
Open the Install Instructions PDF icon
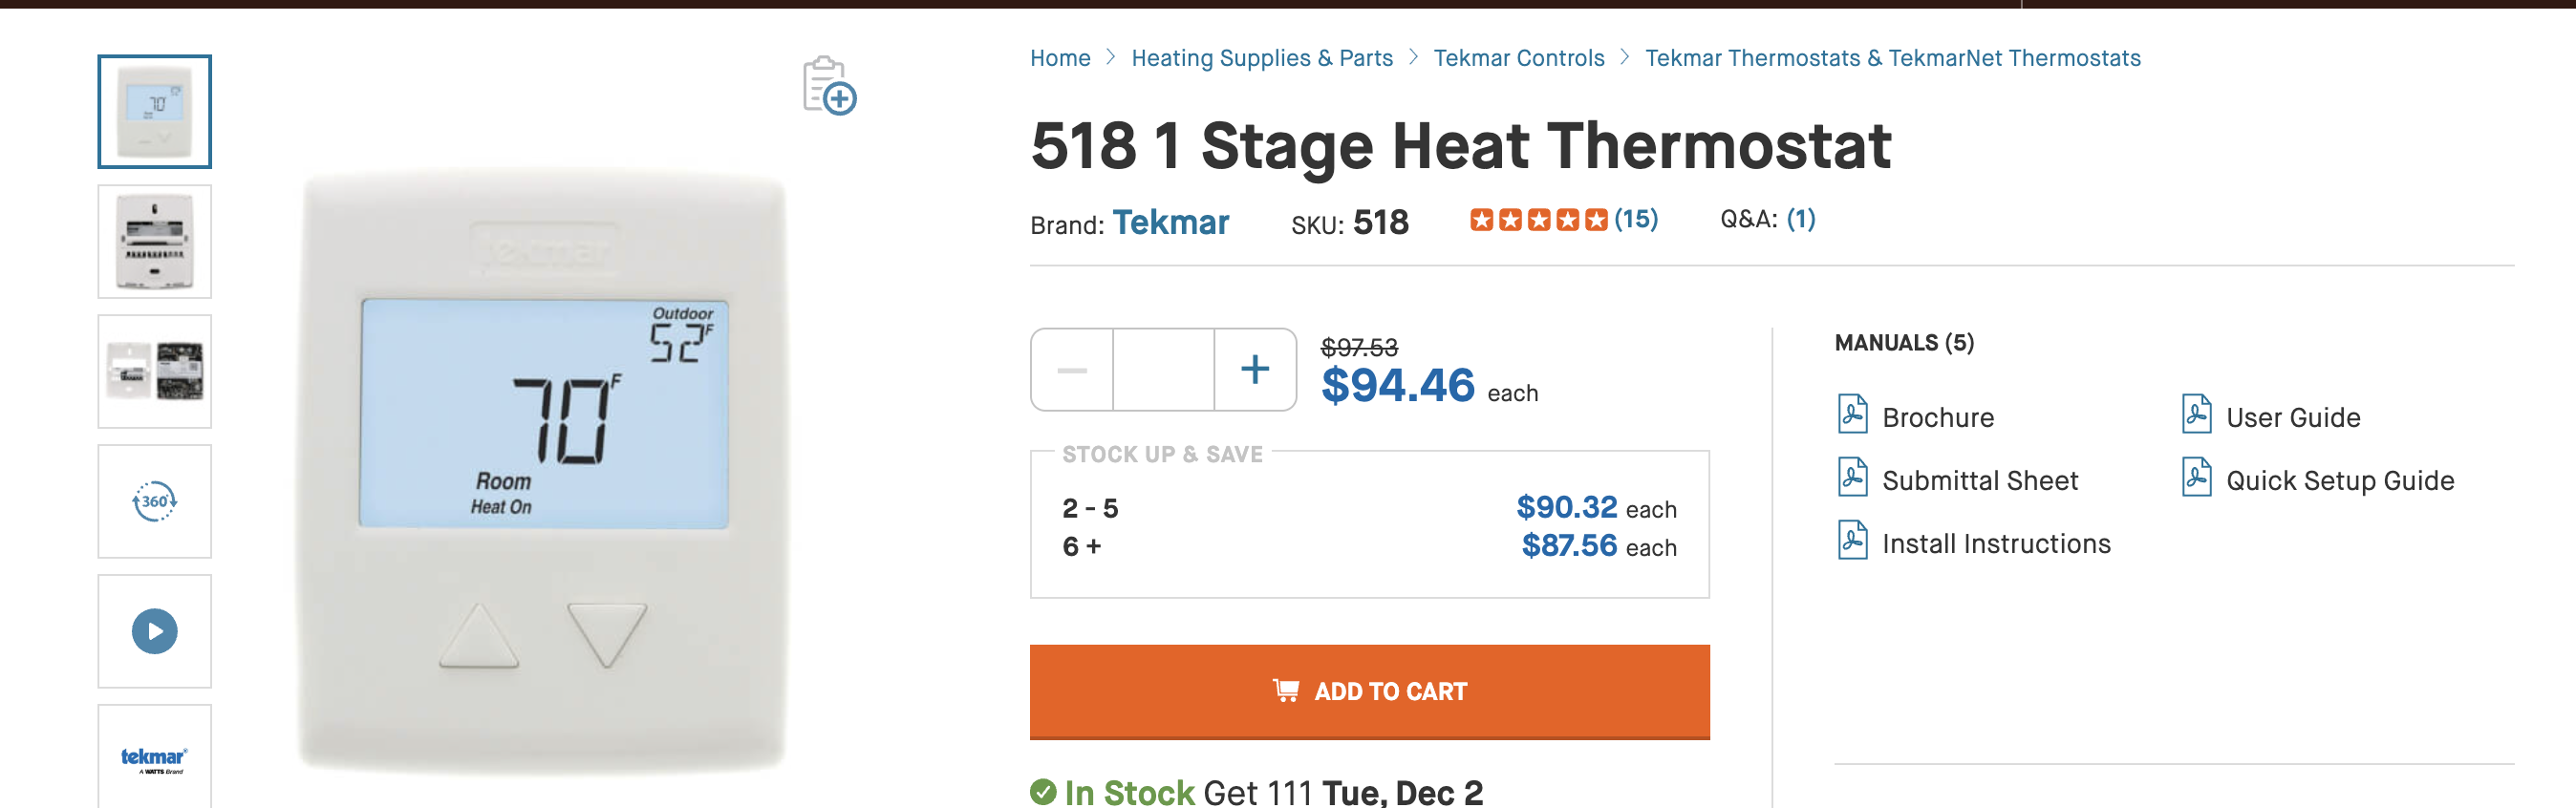pos(1852,541)
